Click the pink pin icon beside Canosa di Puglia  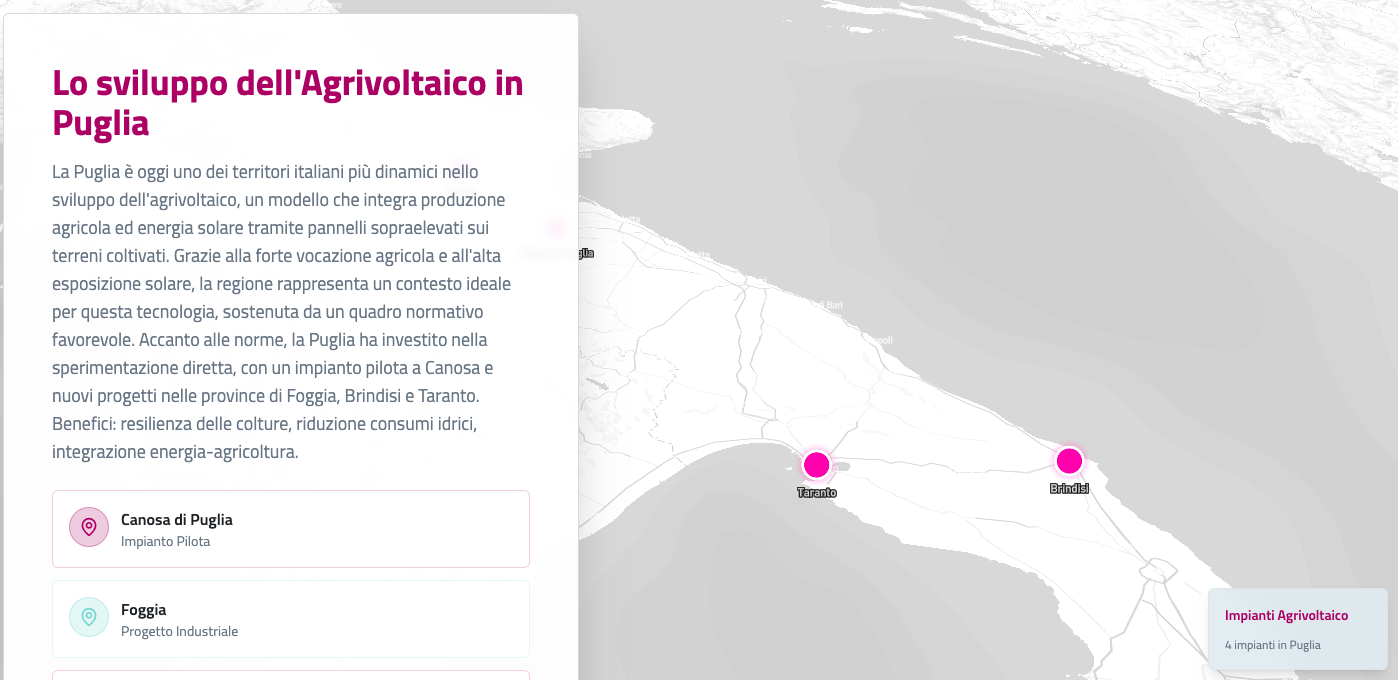coord(89,528)
